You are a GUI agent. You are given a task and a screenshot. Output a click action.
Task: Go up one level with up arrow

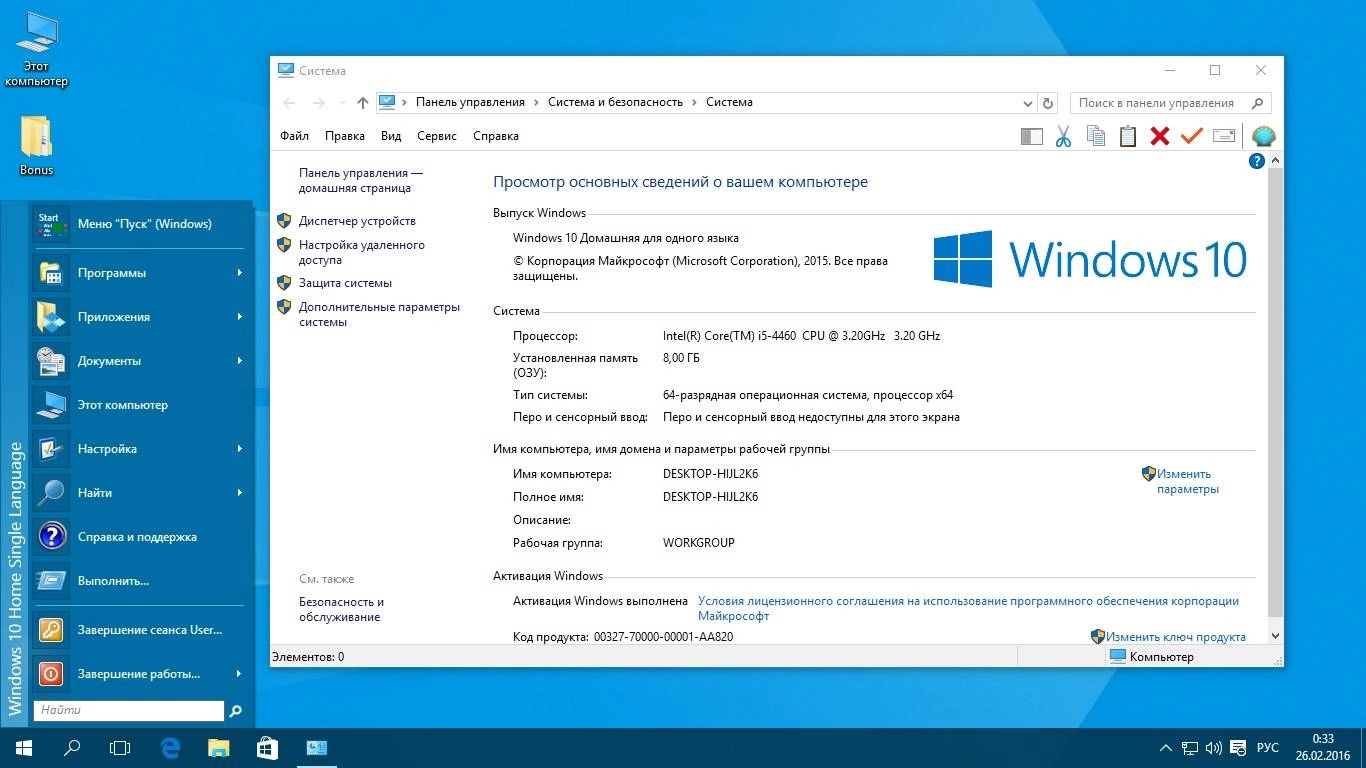point(362,103)
